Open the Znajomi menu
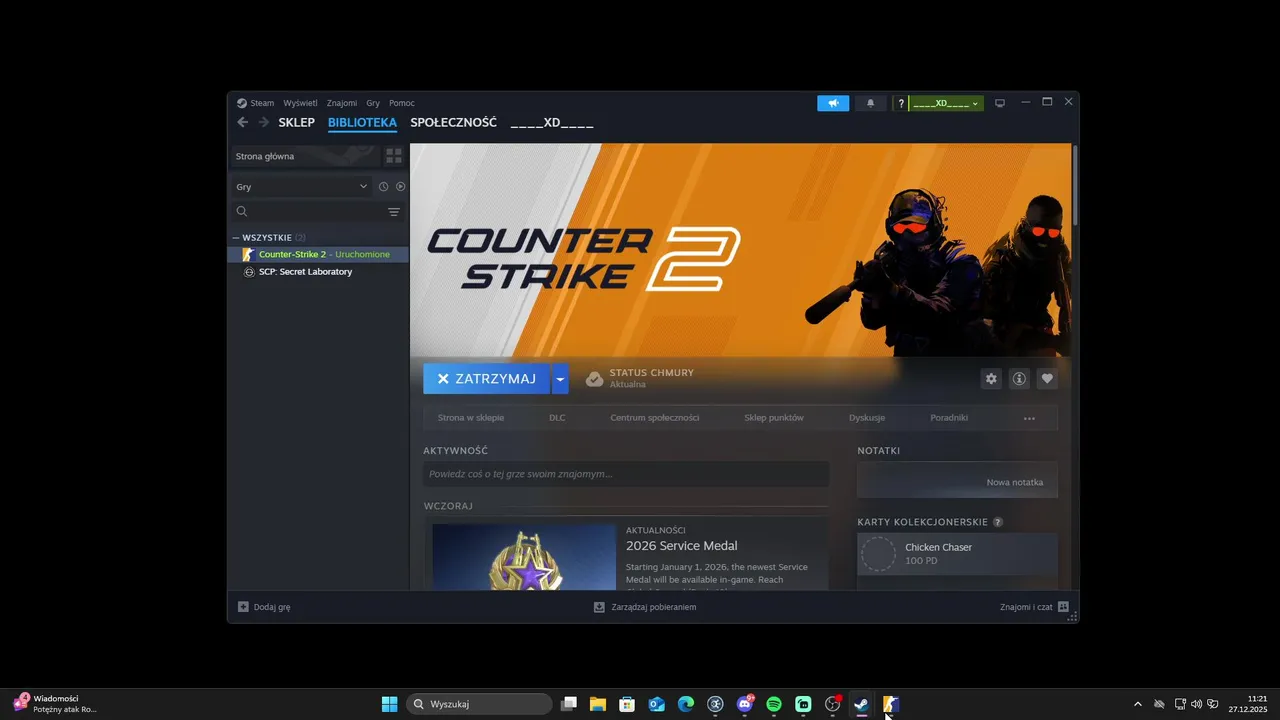Viewport: 1280px width, 720px height. pyautogui.click(x=342, y=103)
